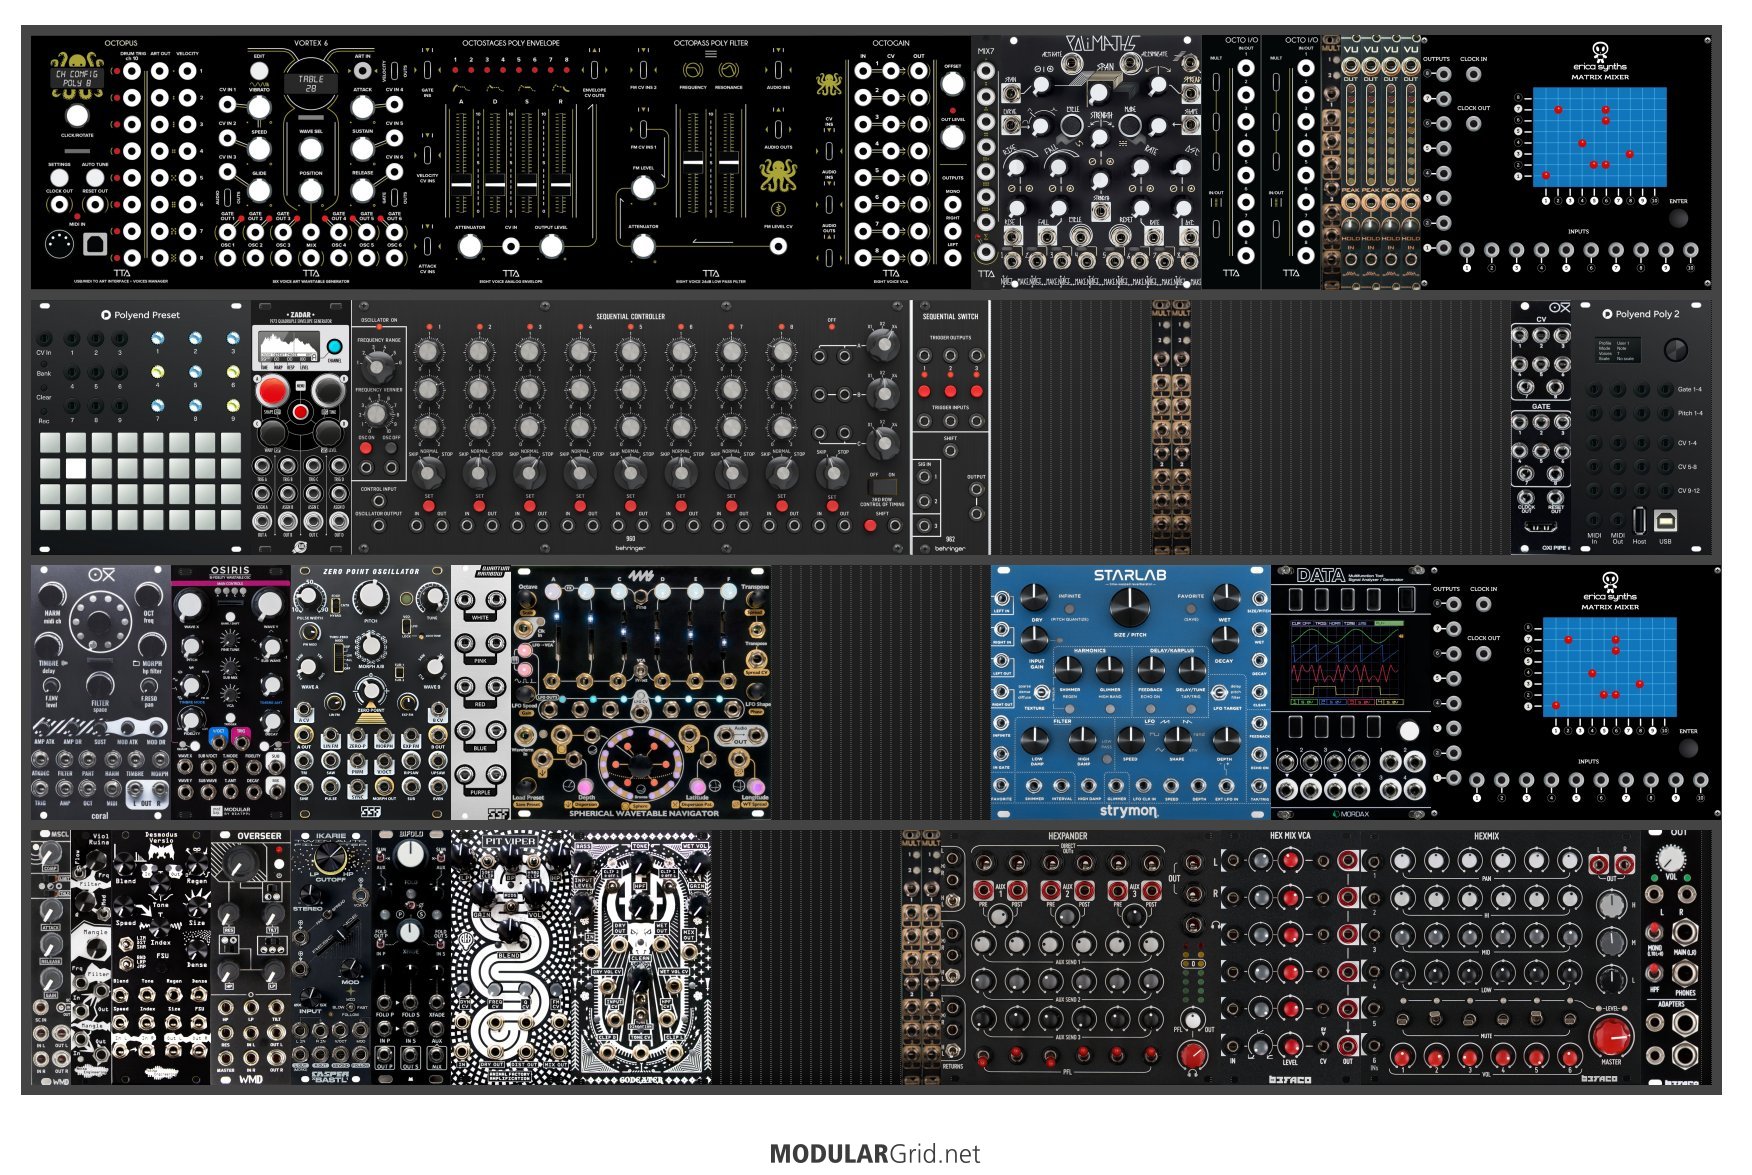This screenshot has width=1752, height=1175.
Task: Click the Octopus CLOCK OUT jack
Action: pyautogui.click(x=59, y=204)
